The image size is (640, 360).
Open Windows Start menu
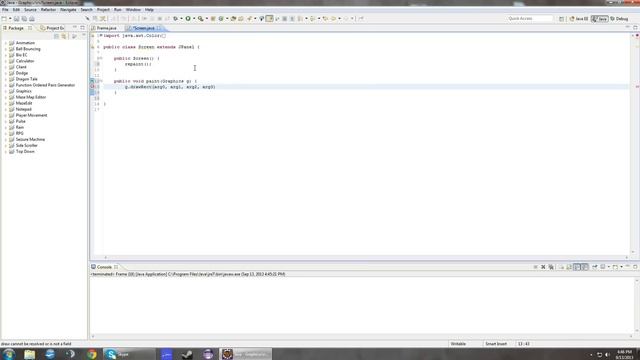(9, 354)
